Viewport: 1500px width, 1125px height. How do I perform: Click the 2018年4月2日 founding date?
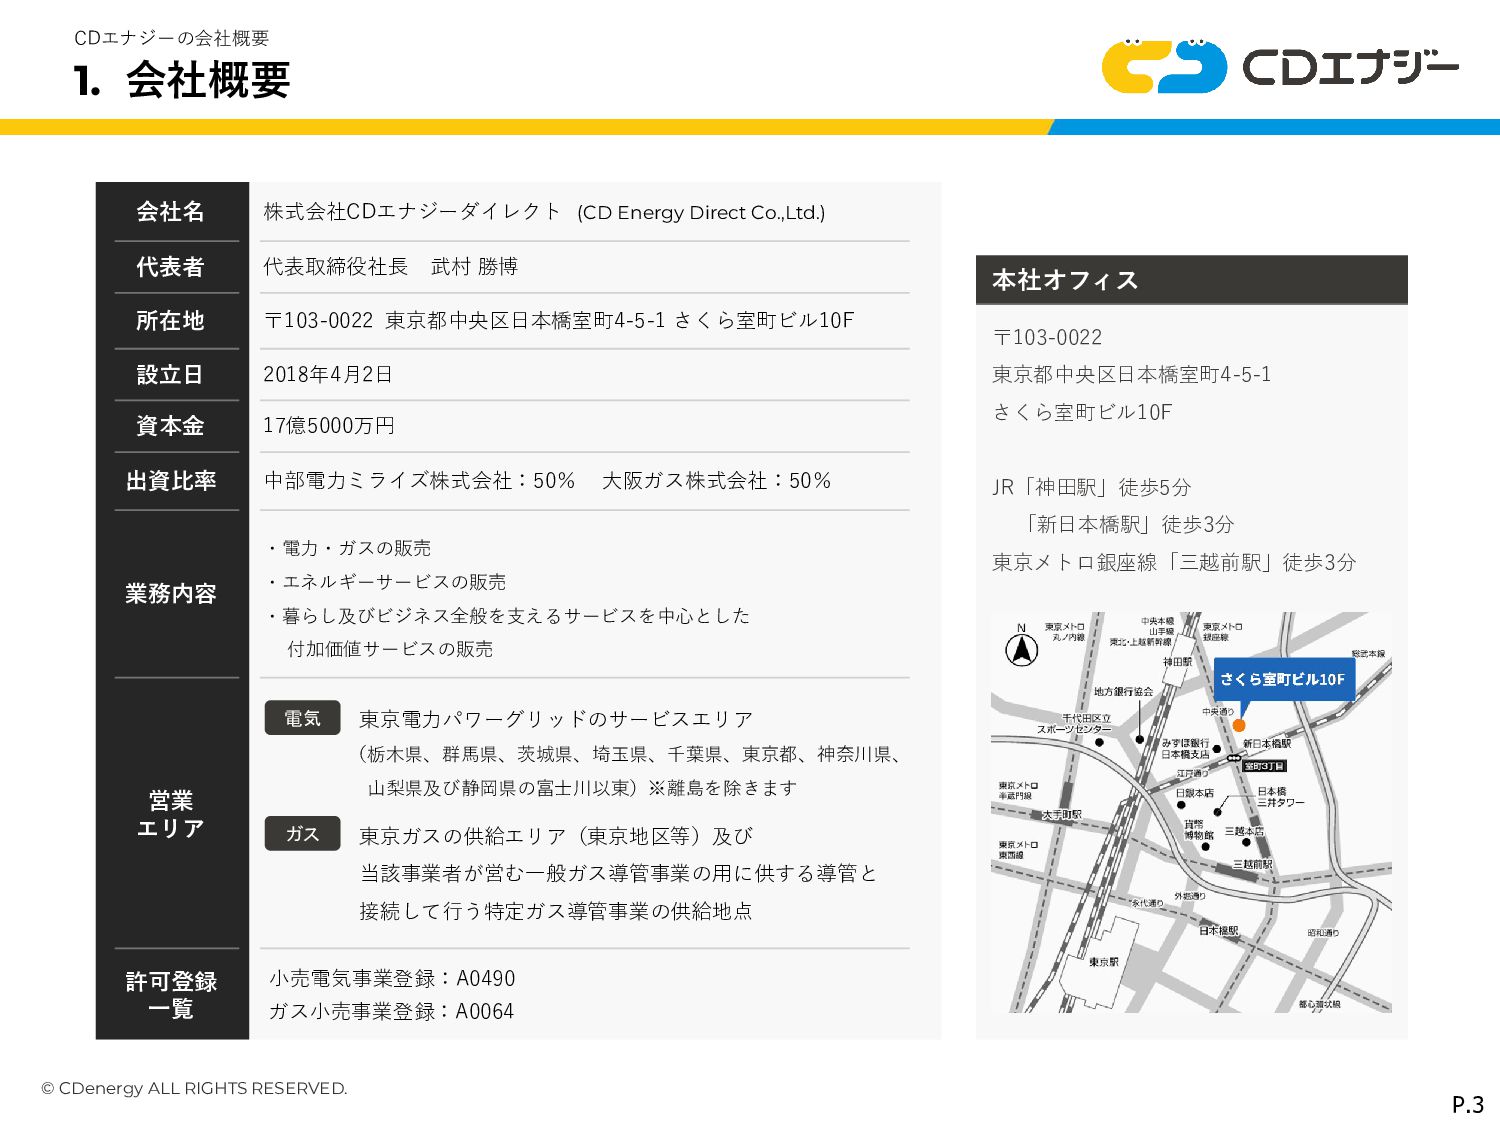point(328,374)
